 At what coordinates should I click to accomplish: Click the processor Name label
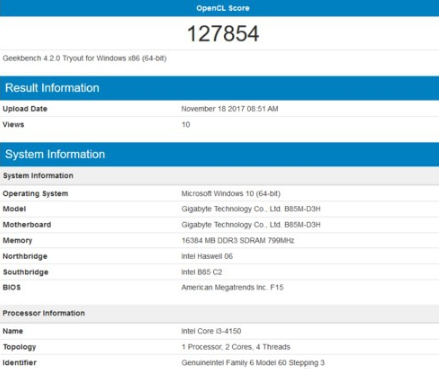(x=13, y=331)
